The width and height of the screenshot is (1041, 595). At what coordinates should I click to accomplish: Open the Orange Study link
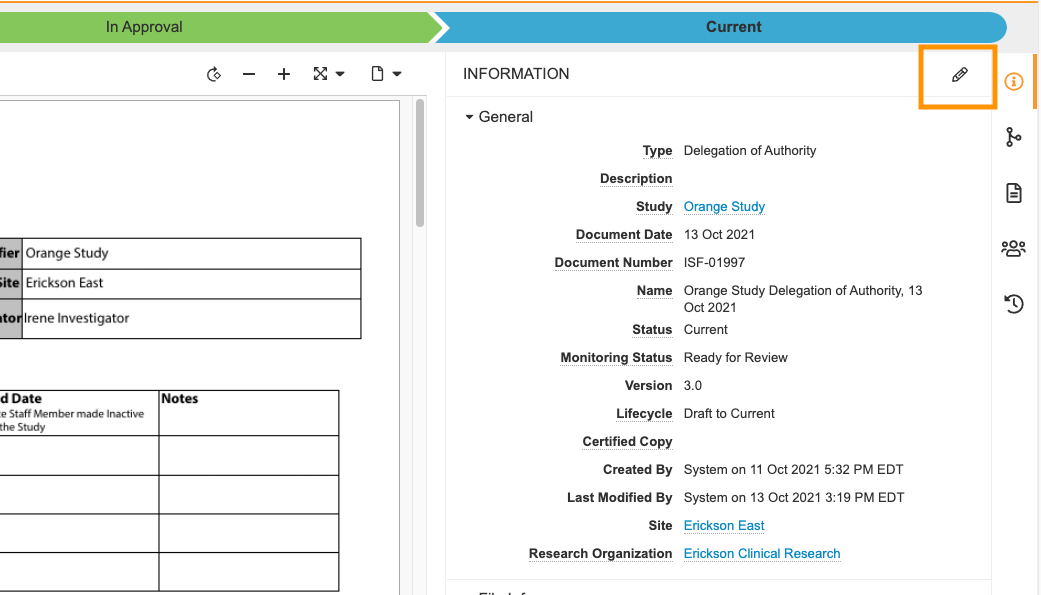pyautogui.click(x=724, y=207)
